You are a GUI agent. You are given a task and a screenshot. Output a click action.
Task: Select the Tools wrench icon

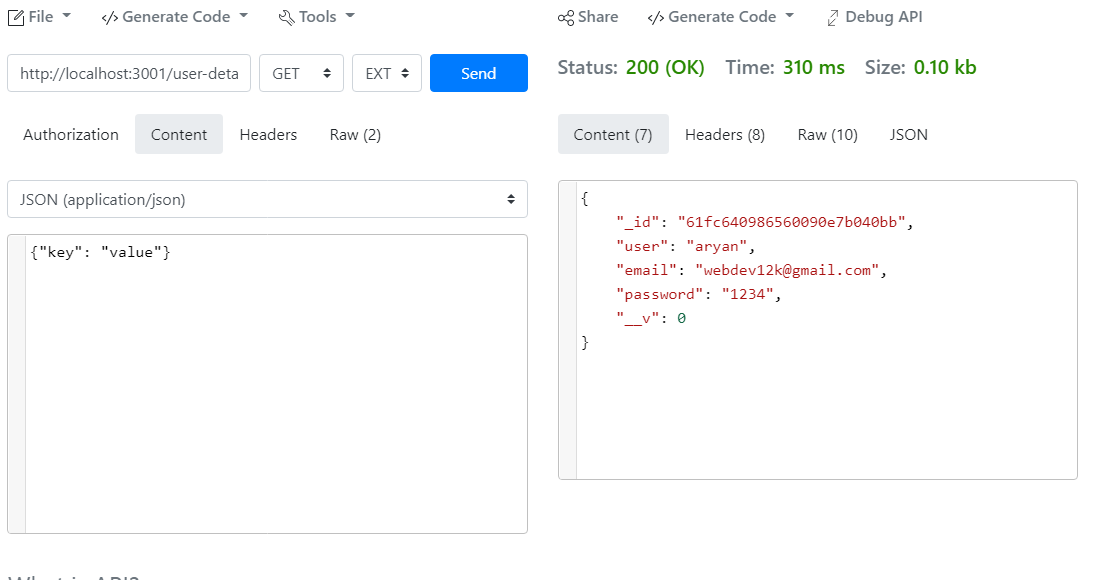coord(287,16)
